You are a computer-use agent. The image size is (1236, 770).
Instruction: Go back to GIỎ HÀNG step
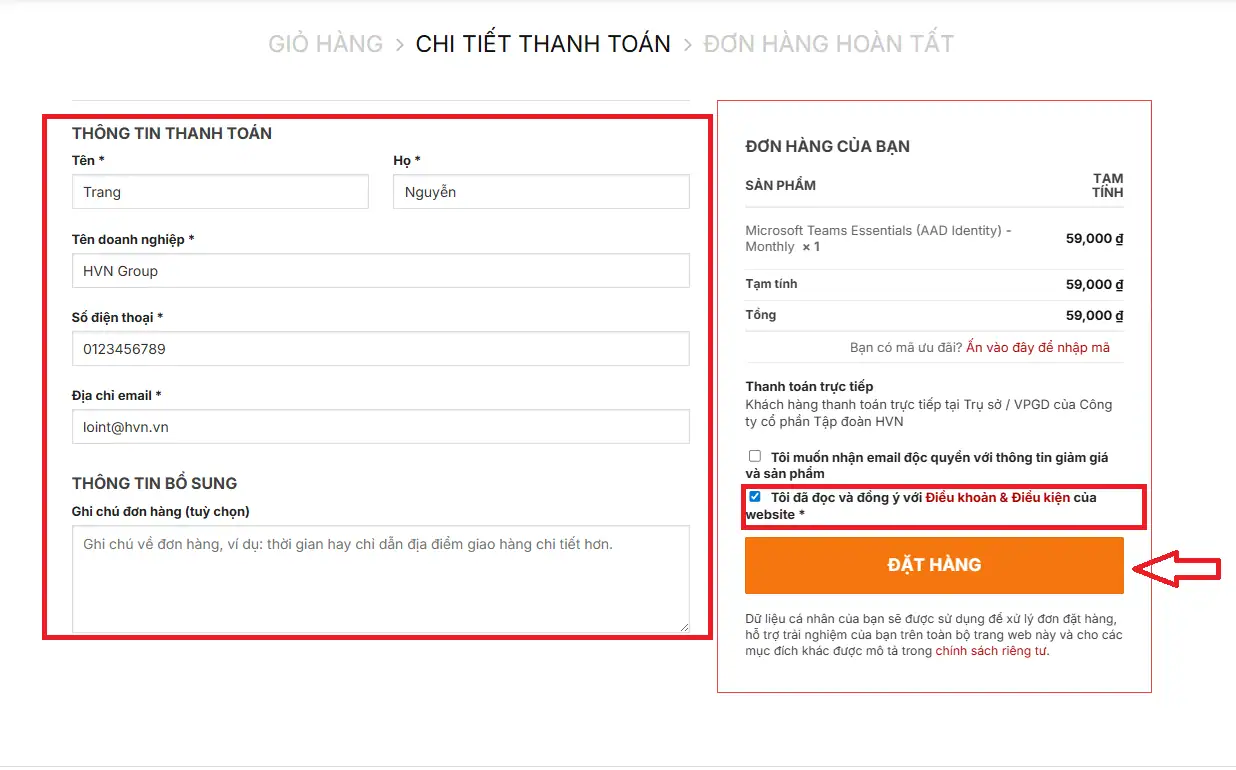[x=325, y=44]
